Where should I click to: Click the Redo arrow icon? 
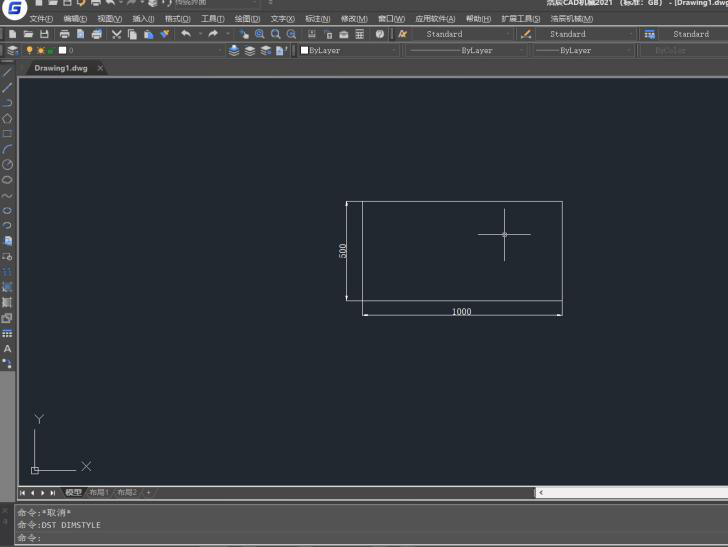(x=213, y=33)
